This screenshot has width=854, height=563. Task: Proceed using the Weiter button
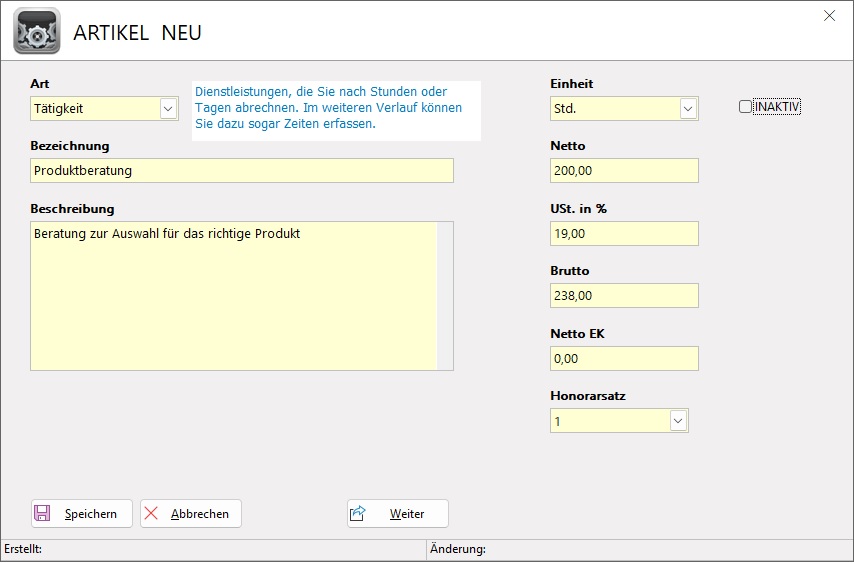(x=398, y=514)
